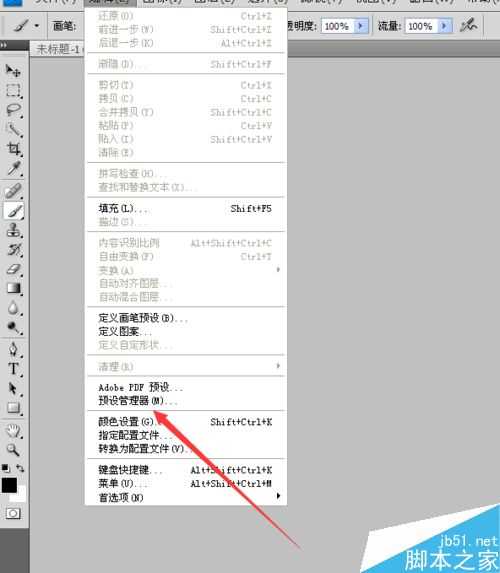The width and height of the screenshot is (500, 573).
Task: Open the background color picker
Action: 20,496
